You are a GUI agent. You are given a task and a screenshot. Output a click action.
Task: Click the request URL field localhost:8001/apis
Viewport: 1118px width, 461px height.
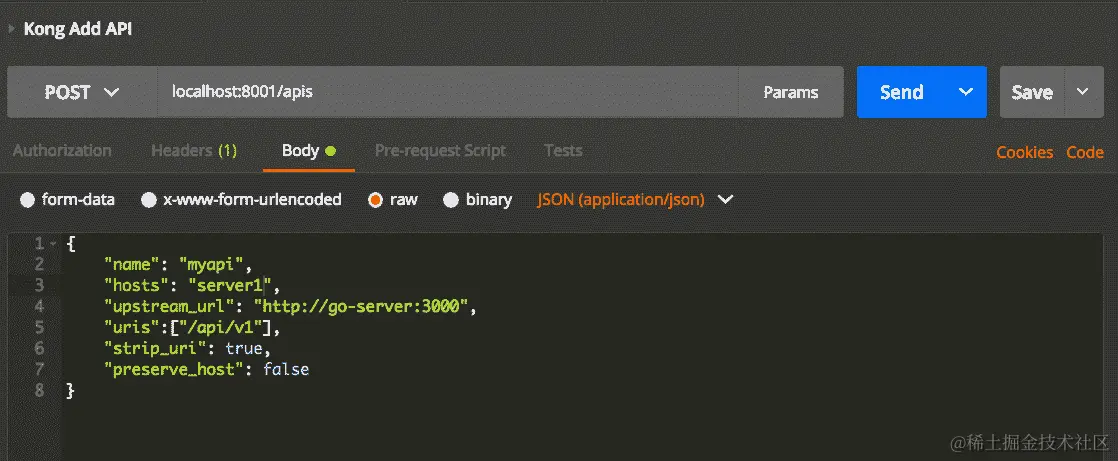[447, 92]
